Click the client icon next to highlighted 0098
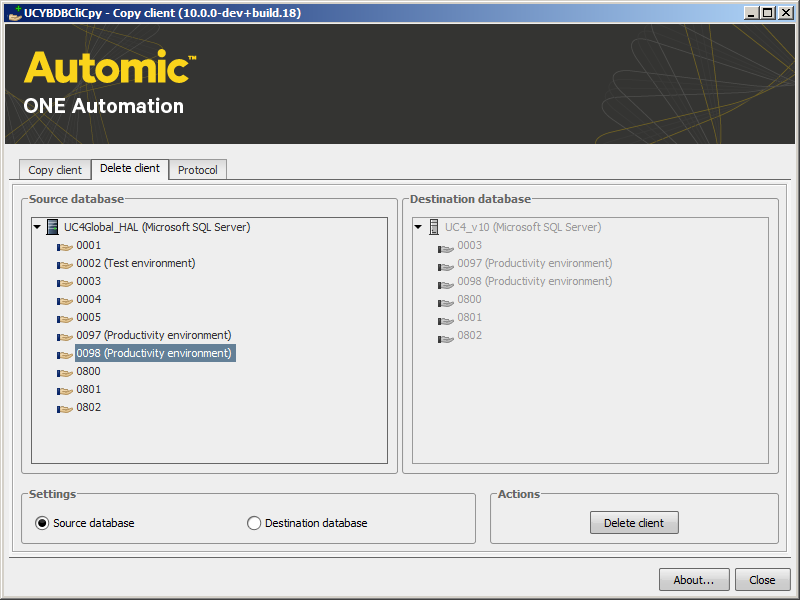The image size is (800, 600). [64, 355]
